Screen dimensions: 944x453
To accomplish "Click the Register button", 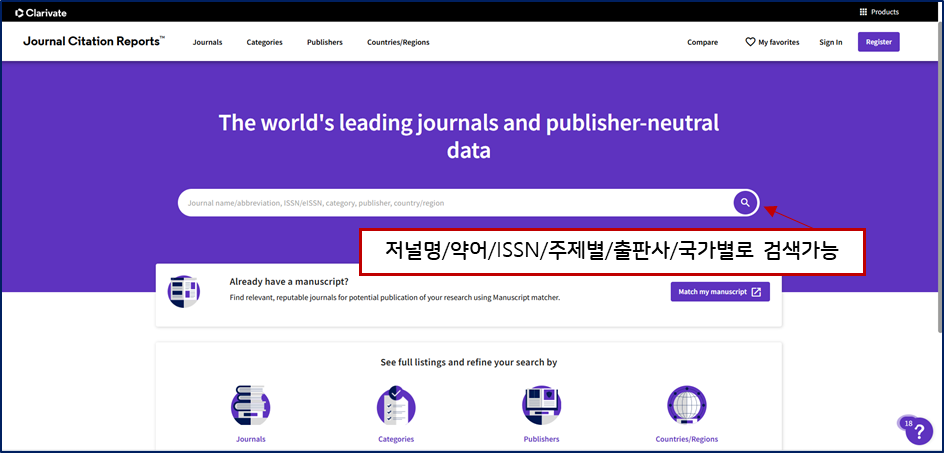I will click(x=878, y=42).
